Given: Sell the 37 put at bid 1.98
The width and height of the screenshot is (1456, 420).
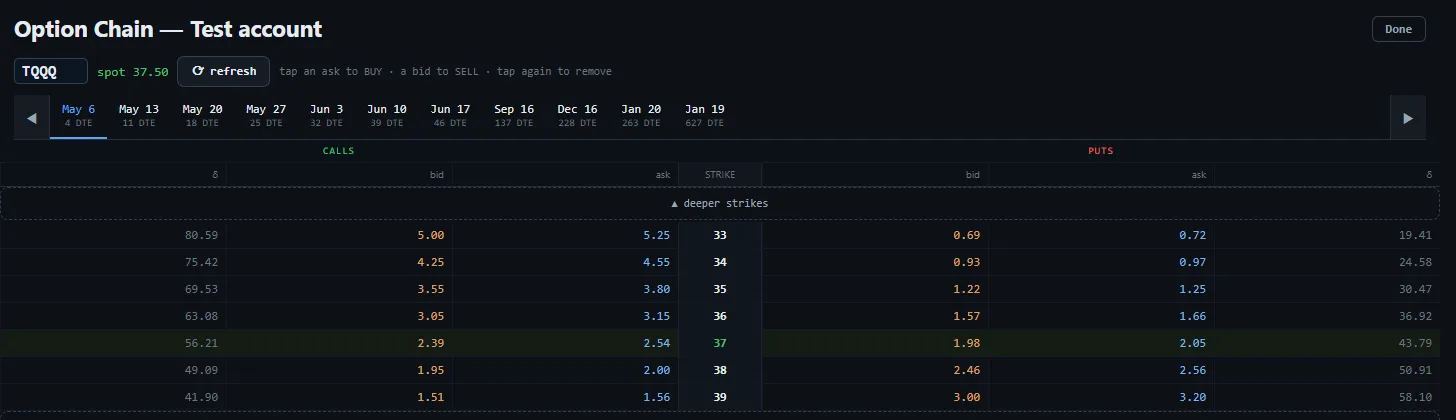Looking at the screenshot, I should point(875,343).
